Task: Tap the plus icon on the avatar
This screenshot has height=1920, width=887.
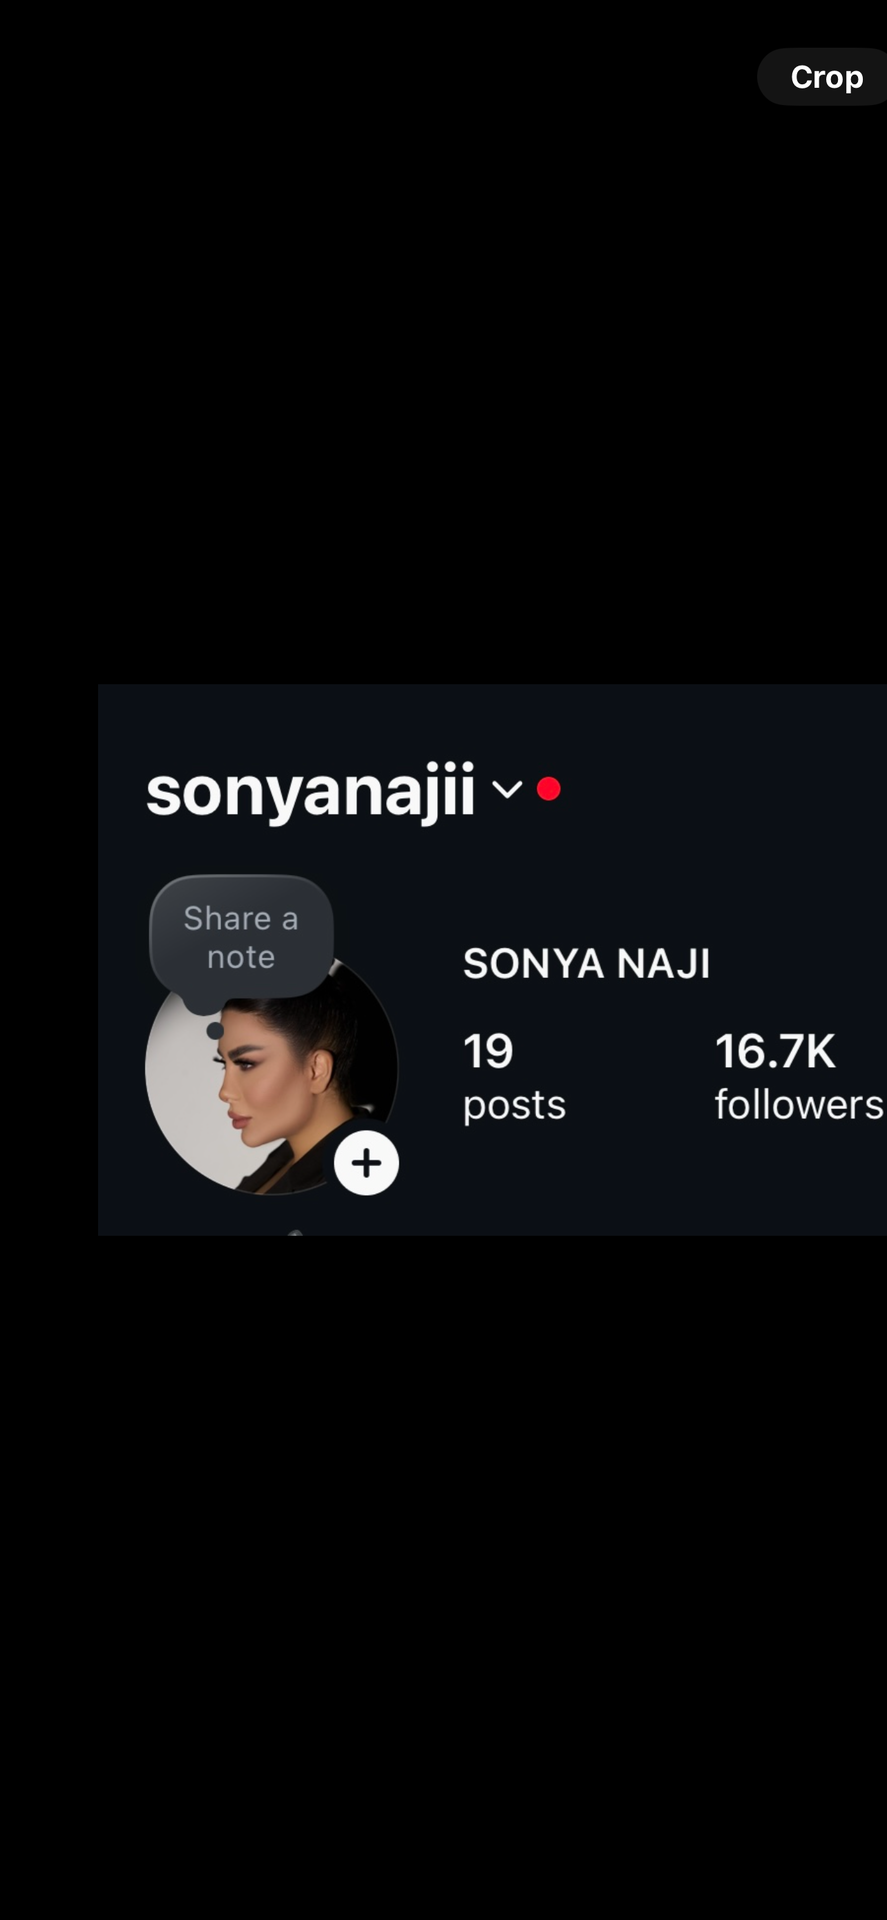Action: [366, 1163]
